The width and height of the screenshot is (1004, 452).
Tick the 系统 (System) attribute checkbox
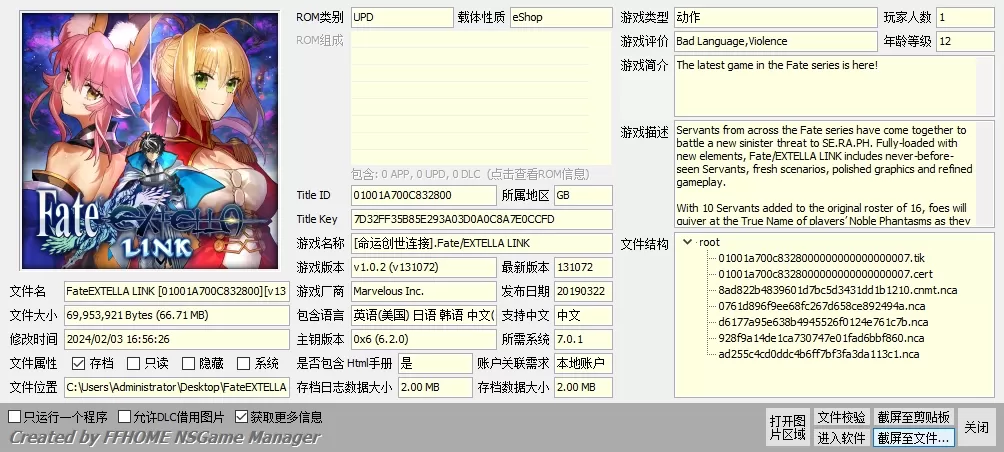[x=244, y=364]
